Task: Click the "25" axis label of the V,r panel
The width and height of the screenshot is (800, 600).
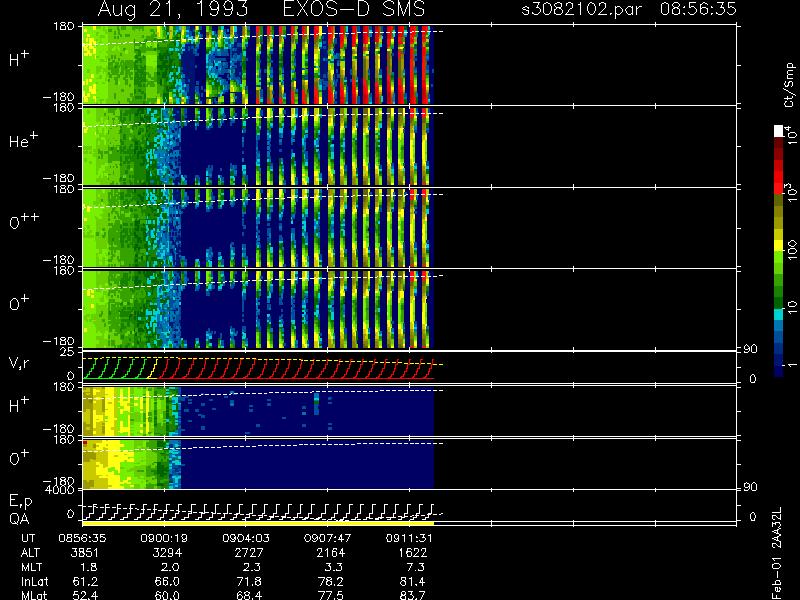Action: [x=68, y=352]
